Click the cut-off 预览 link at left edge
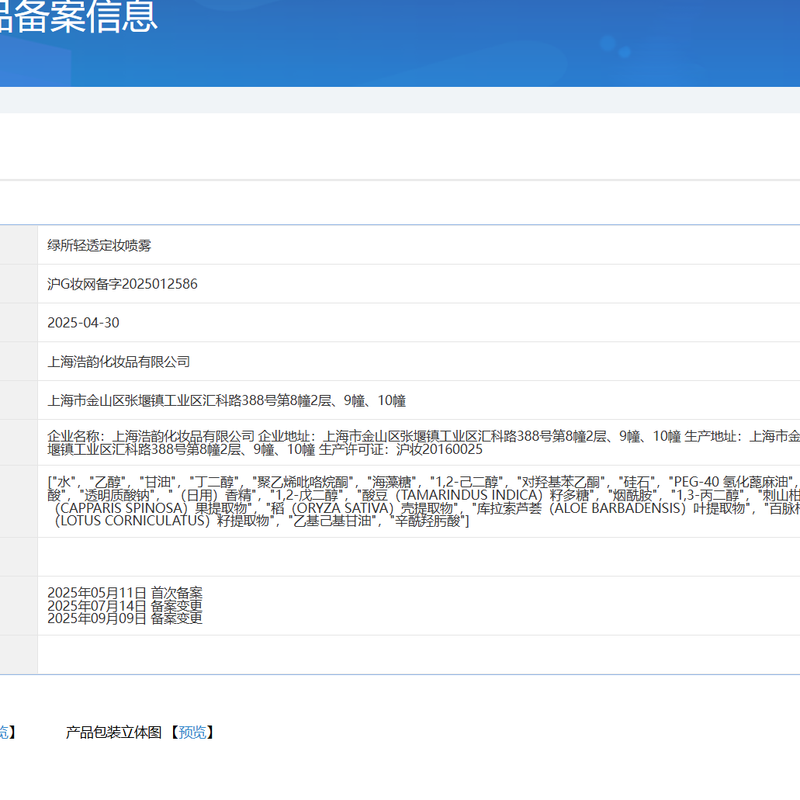 point(5,733)
